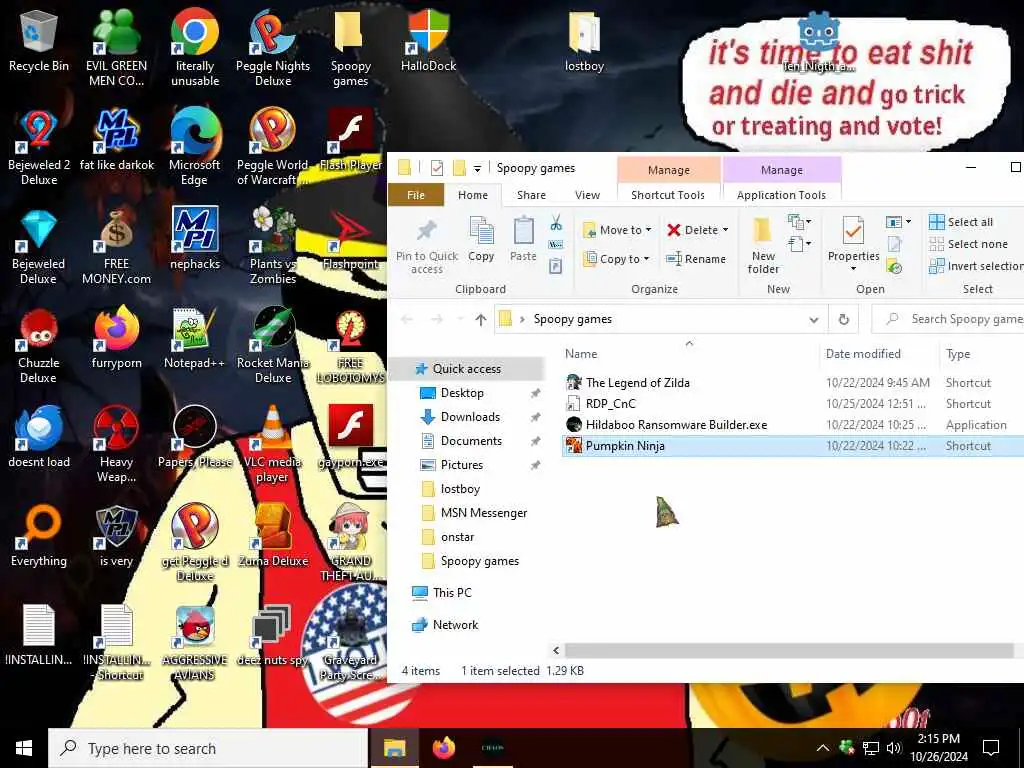Open the New item dropdown in ribbon
The height and width of the screenshot is (768, 1024).
click(x=799, y=221)
